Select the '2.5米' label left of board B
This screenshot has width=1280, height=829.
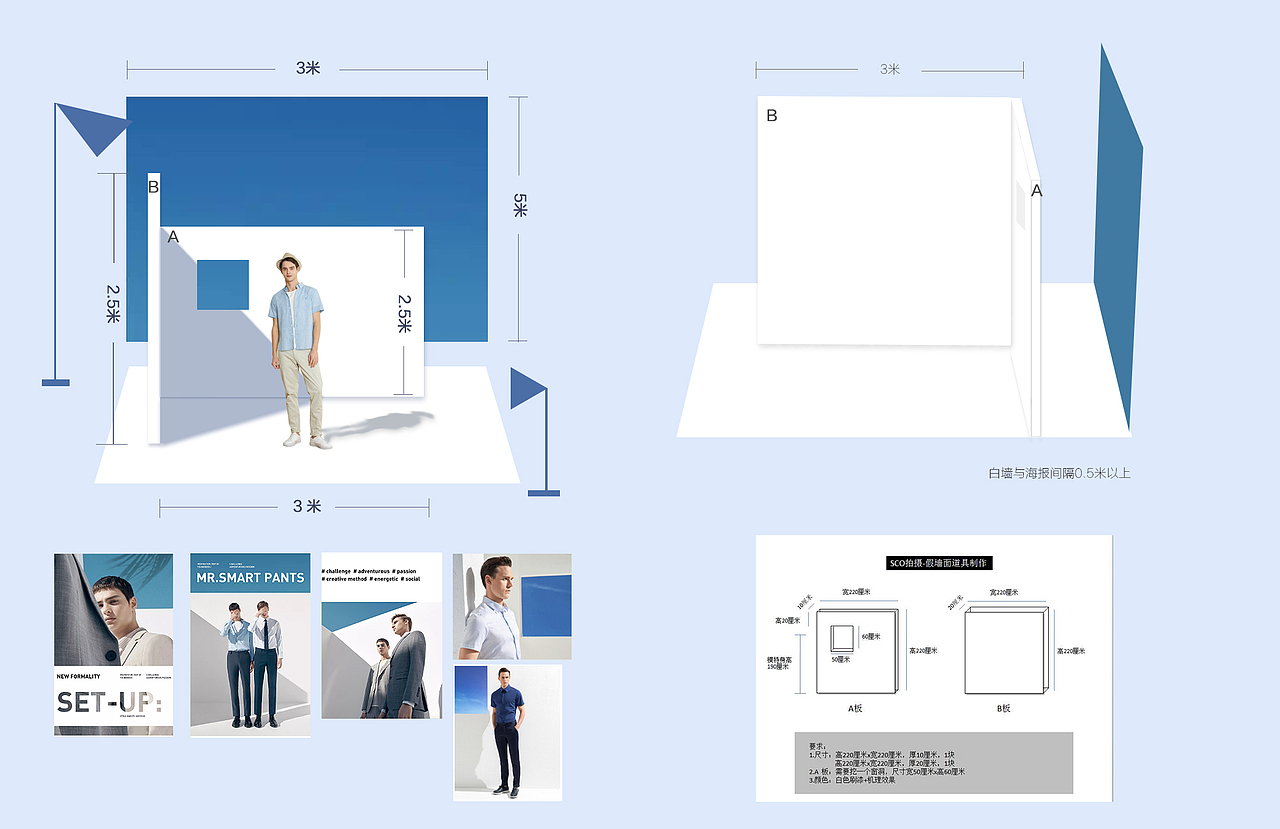click(x=114, y=303)
